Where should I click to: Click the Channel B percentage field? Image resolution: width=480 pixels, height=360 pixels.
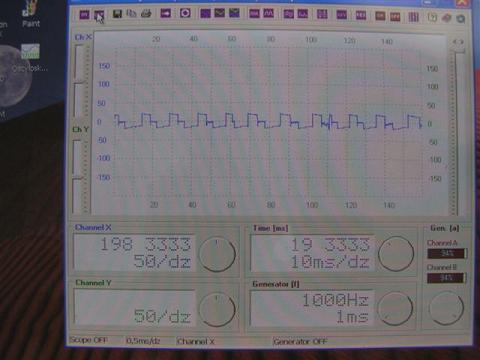pyautogui.click(x=446, y=278)
